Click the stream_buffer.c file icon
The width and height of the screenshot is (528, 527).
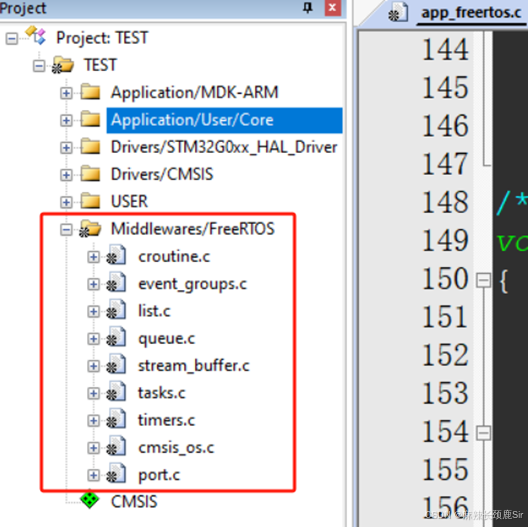point(117,365)
